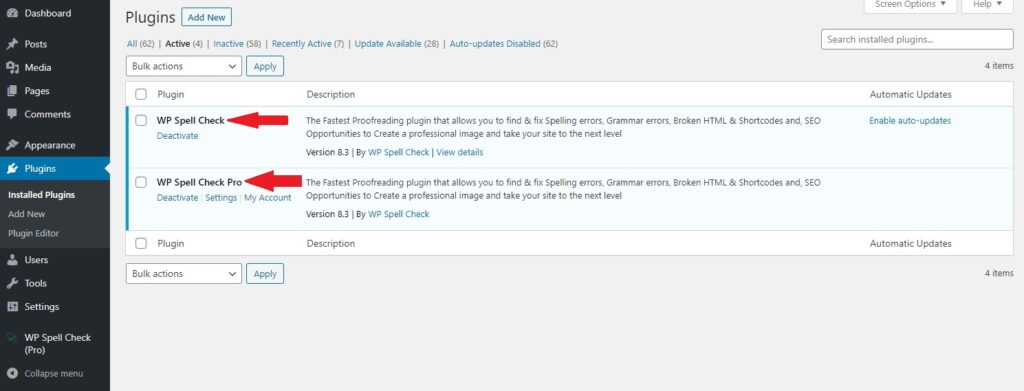This screenshot has width=1024, height=391.
Task: Click the Dashboard gauge icon
Action: (11, 13)
